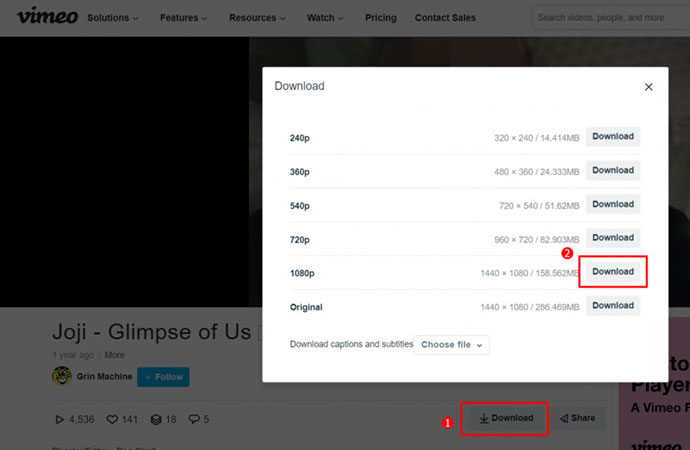Follow the Grin Machine channel

coord(163,377)
